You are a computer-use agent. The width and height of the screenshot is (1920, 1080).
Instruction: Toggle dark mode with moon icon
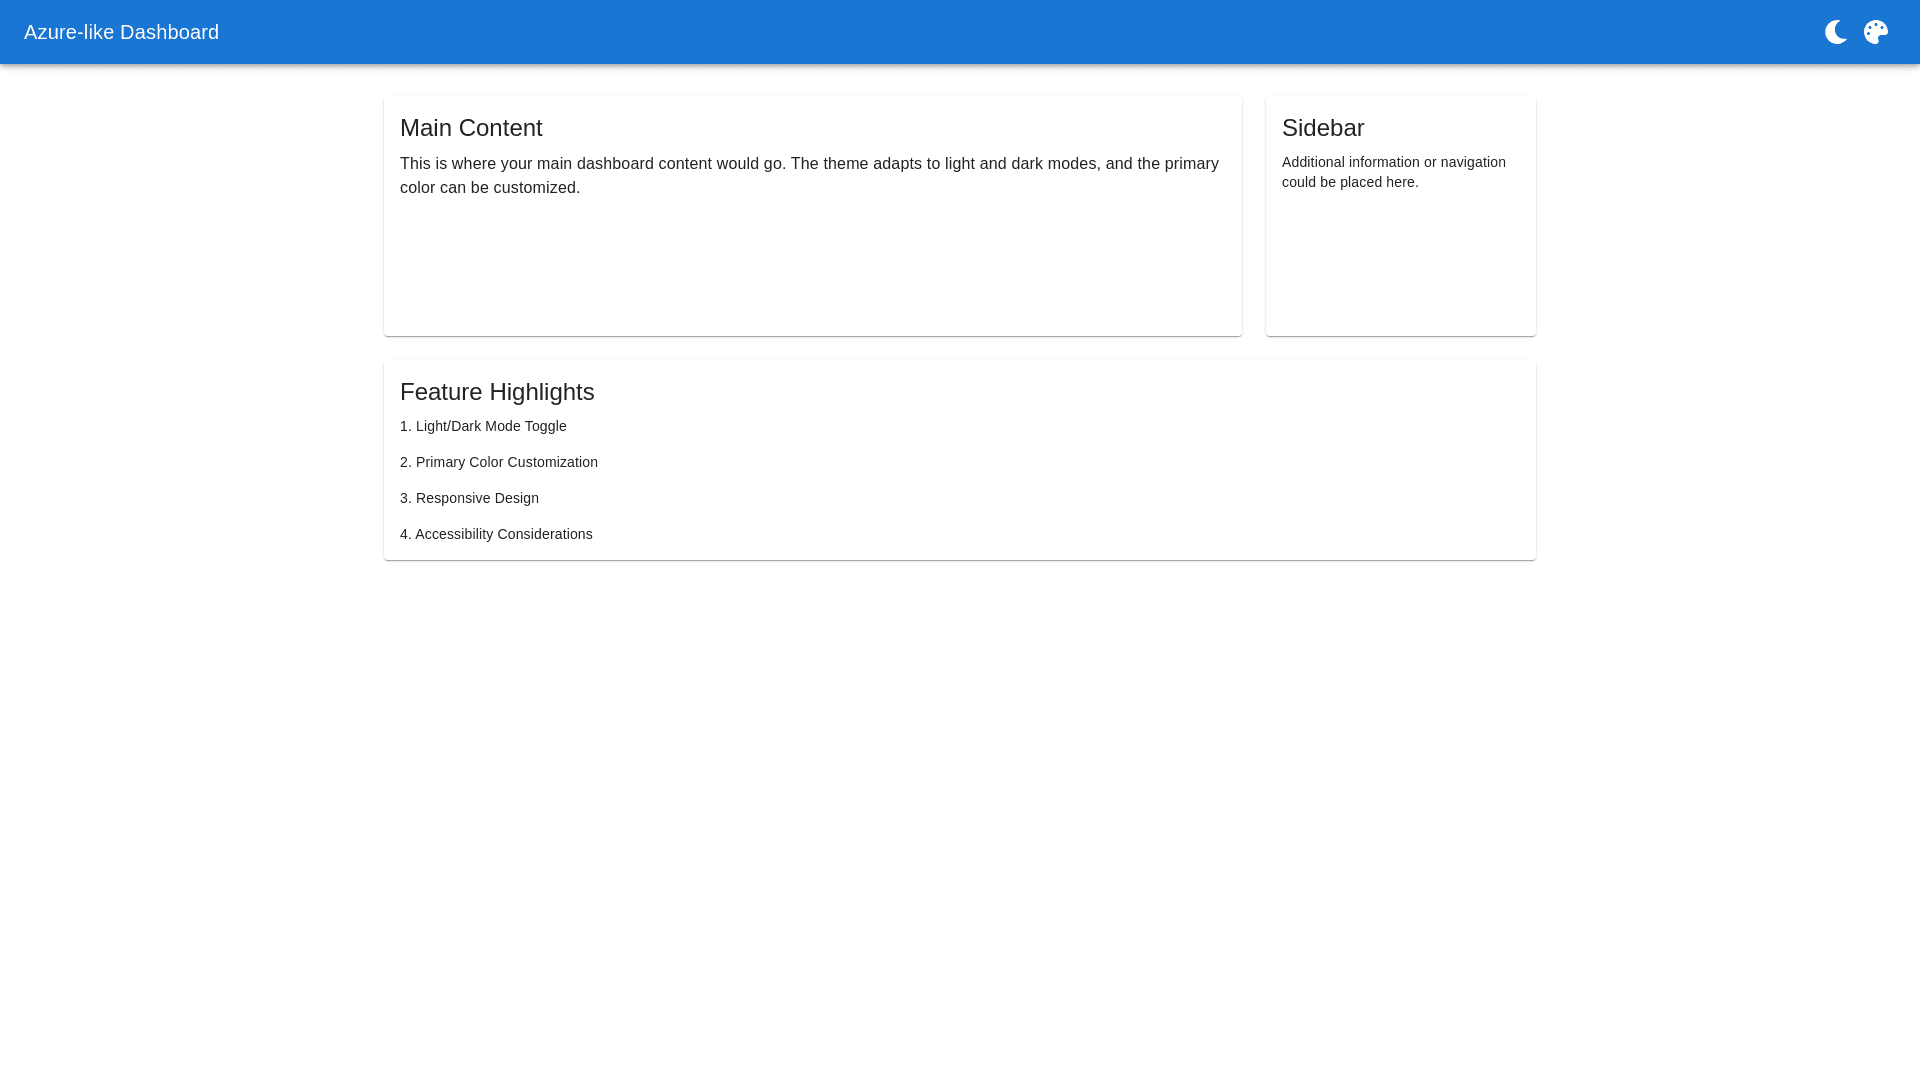[1835, 32]
